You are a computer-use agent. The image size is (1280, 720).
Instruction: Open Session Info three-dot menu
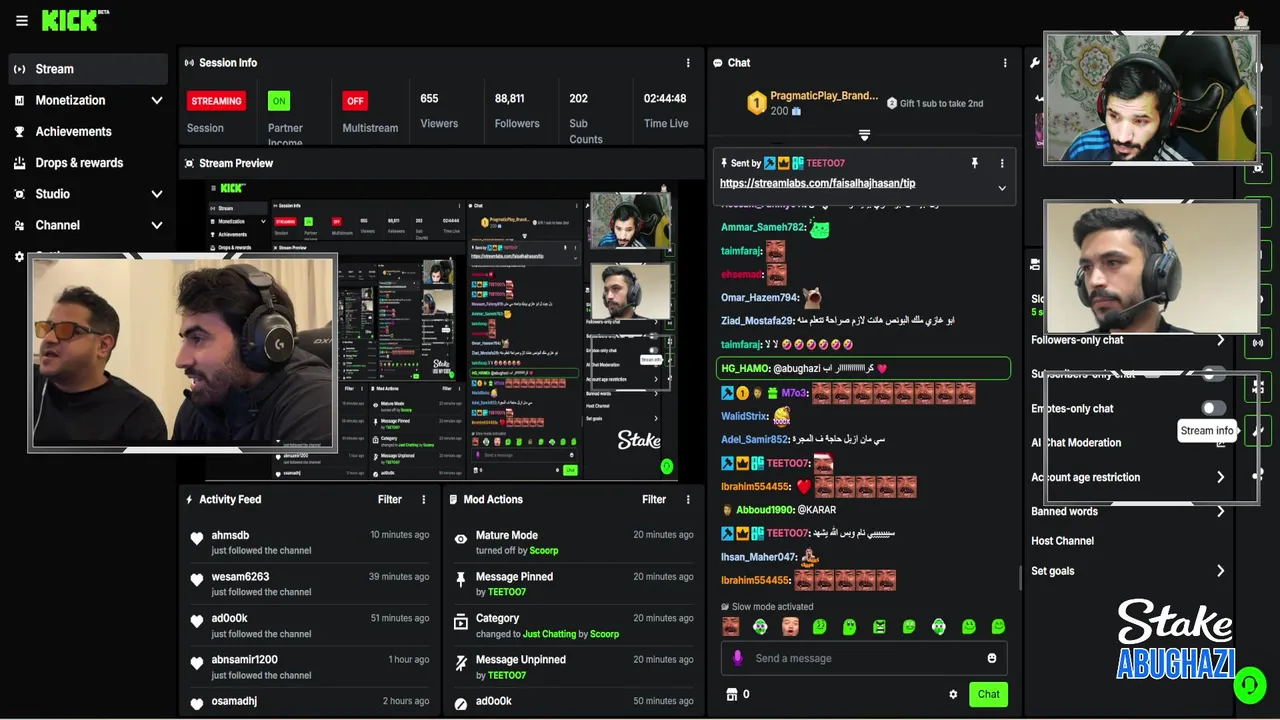[x=688, y=63]
